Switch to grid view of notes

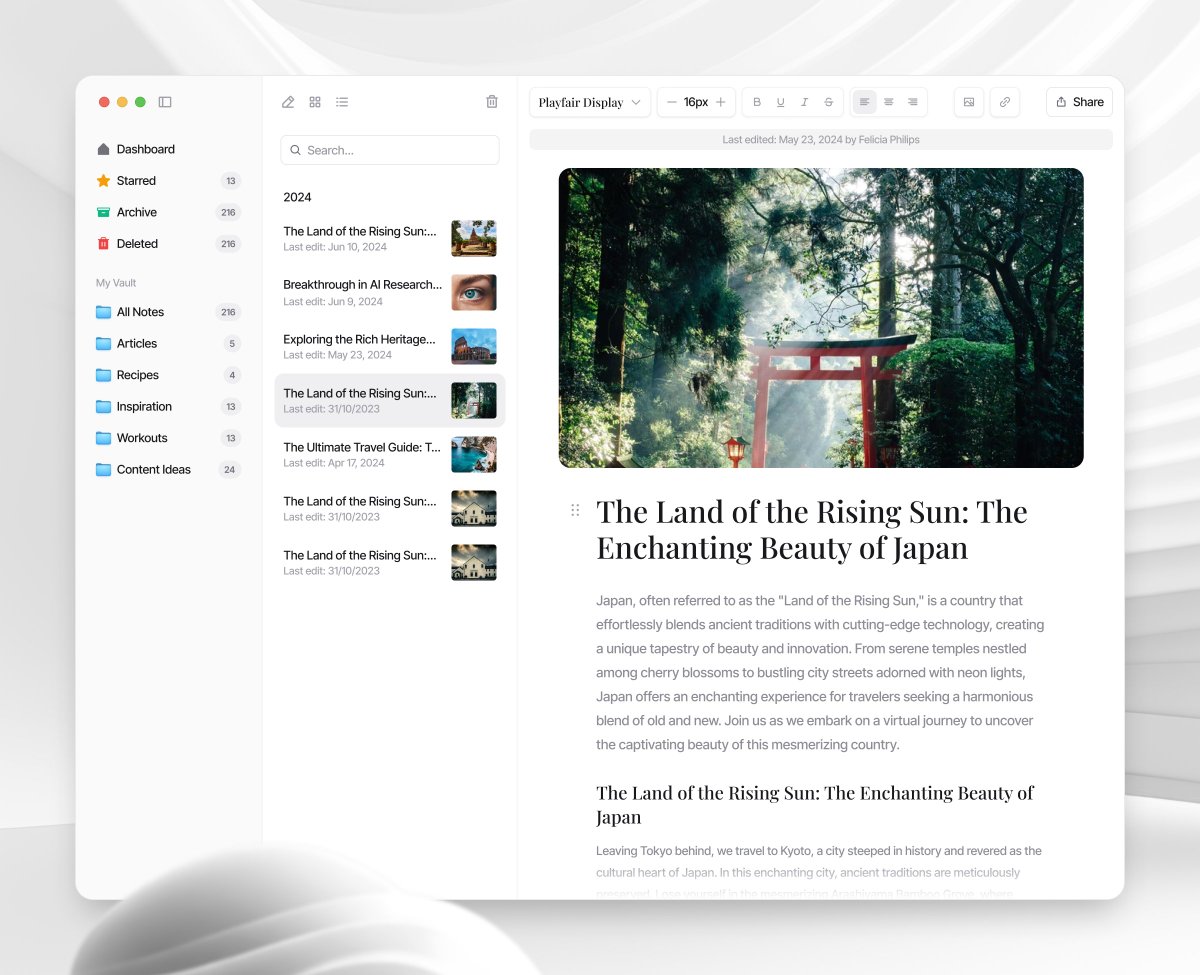(315, 102)
